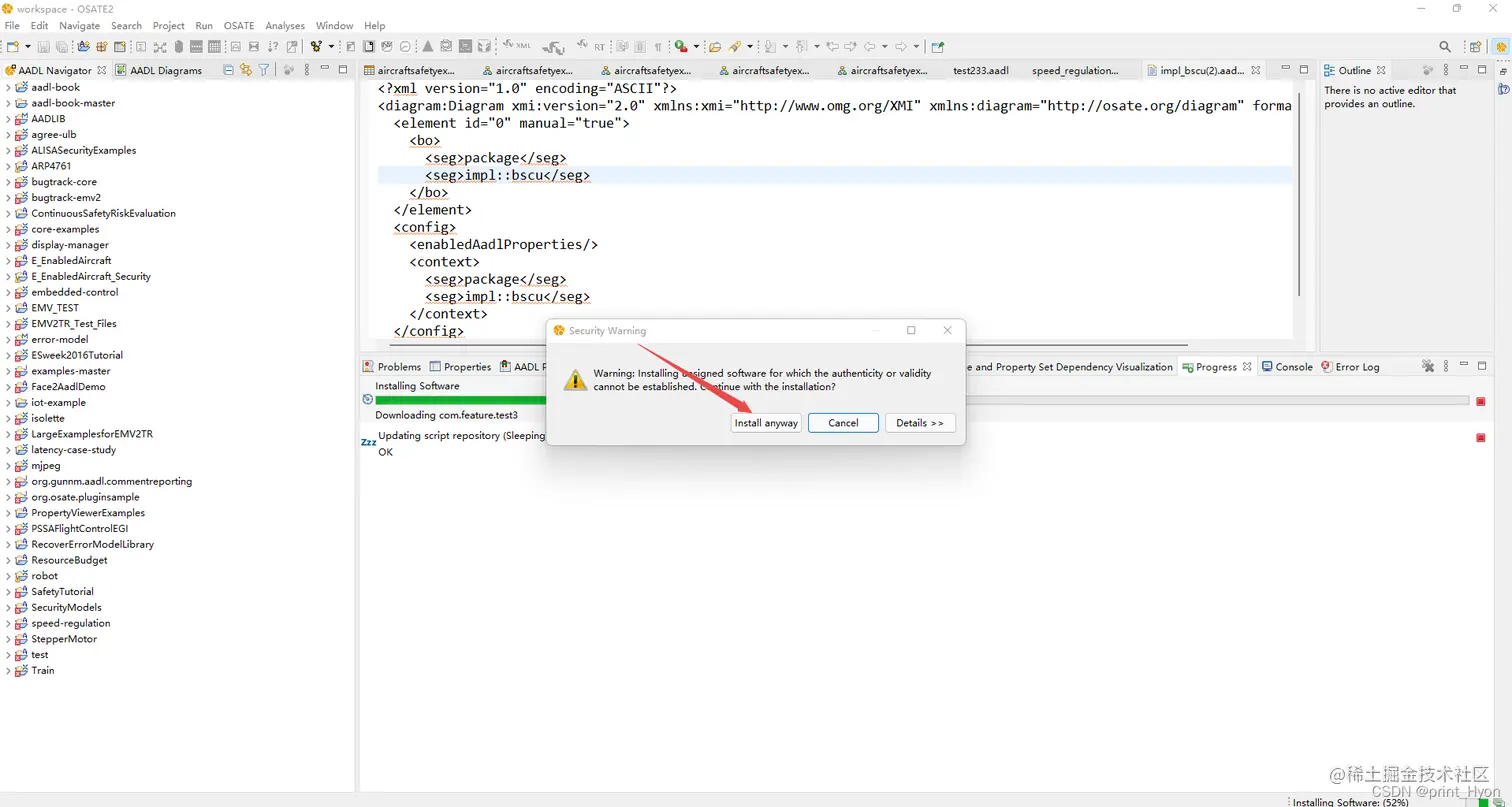This screenshot has height=807, width=1512.
Task: Expand the core-examples project
Action: click(8, 229)
